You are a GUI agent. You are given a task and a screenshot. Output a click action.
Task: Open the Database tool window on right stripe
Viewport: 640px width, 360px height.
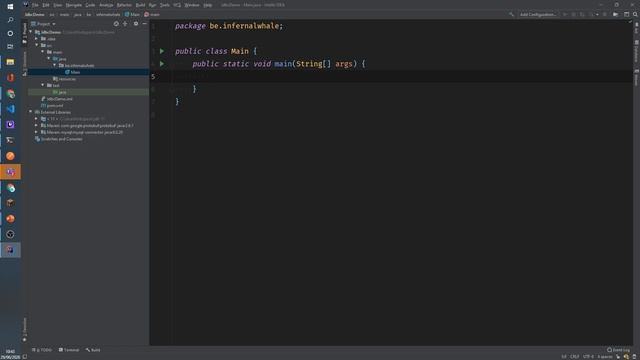click(x=636, y=51)
